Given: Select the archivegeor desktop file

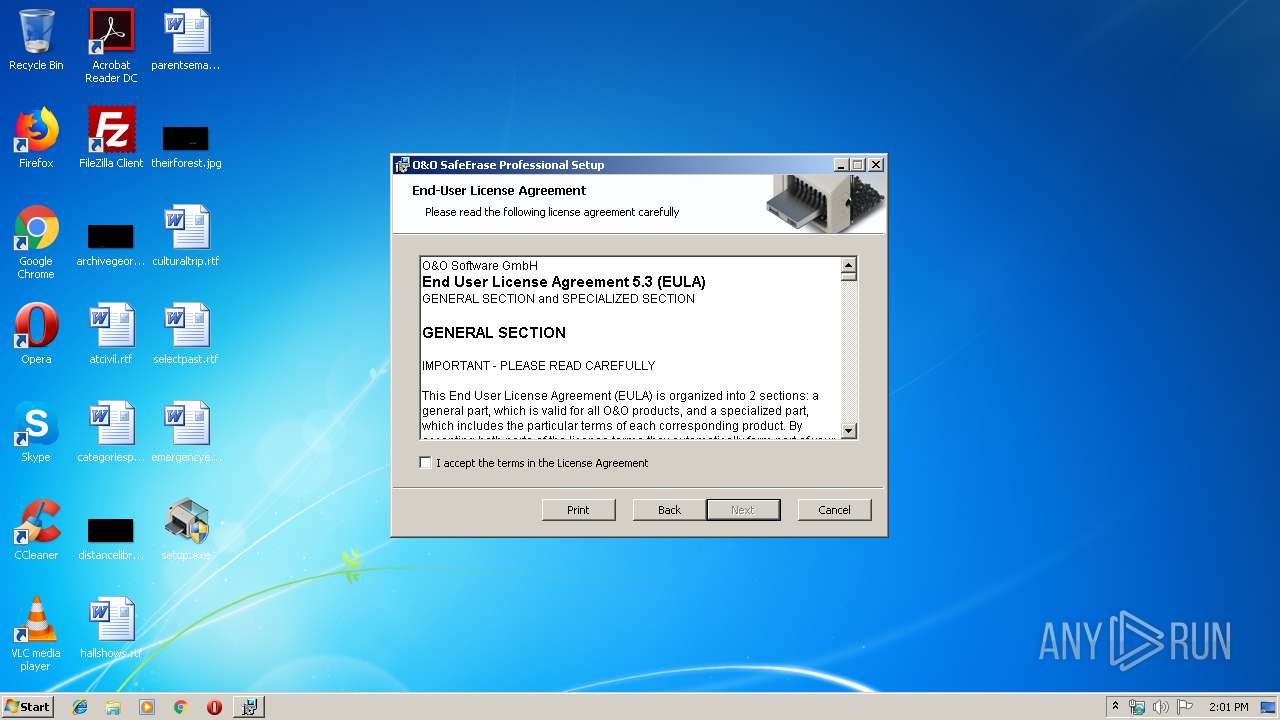Looking at the screenshot, I should (x=111, y=245).
